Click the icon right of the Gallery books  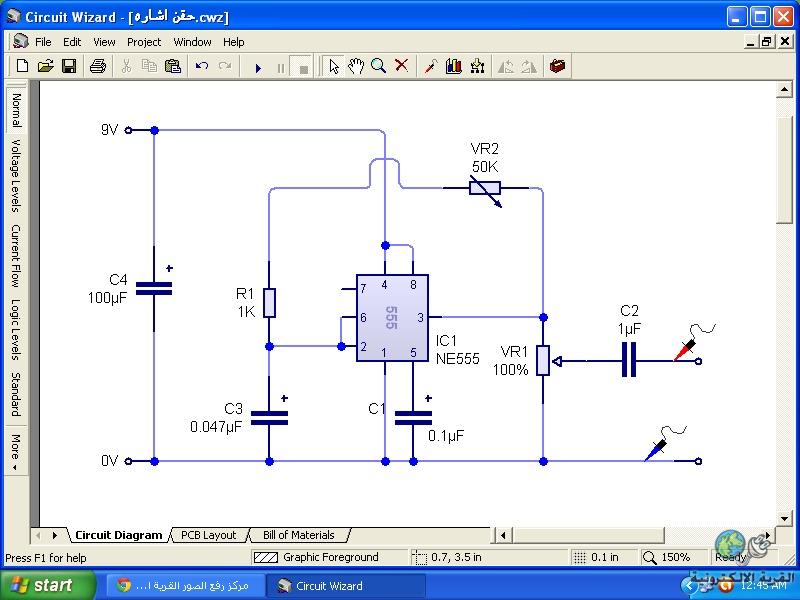(478, 66)
